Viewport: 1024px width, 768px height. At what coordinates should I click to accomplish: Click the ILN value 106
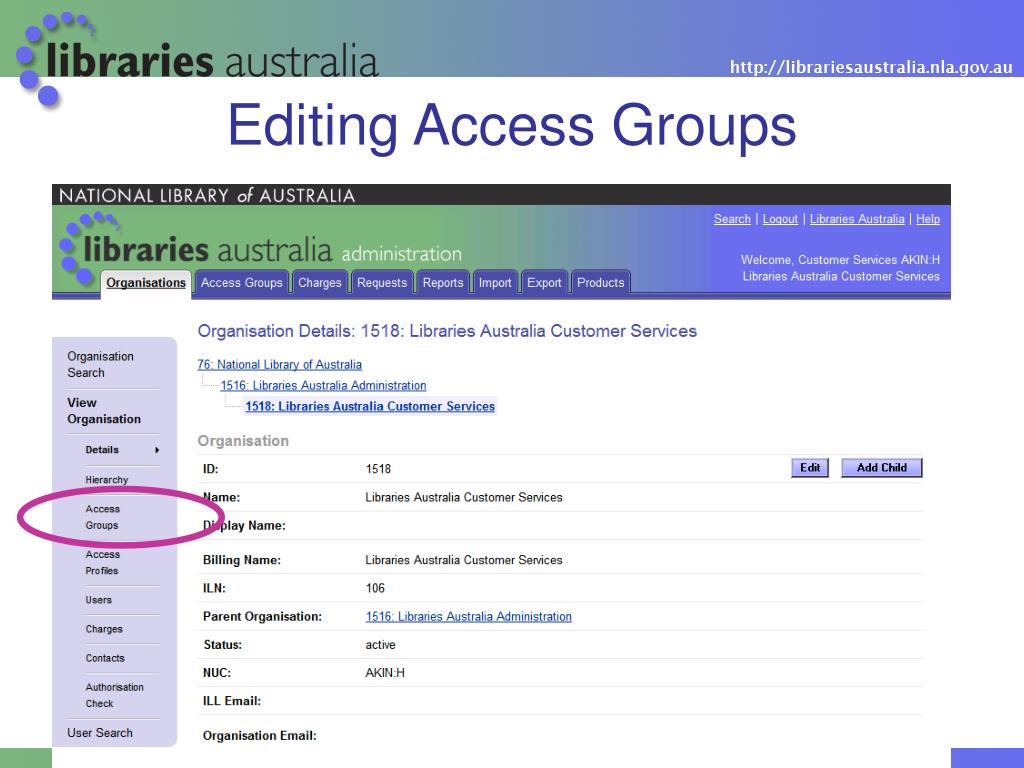[375, 588]
